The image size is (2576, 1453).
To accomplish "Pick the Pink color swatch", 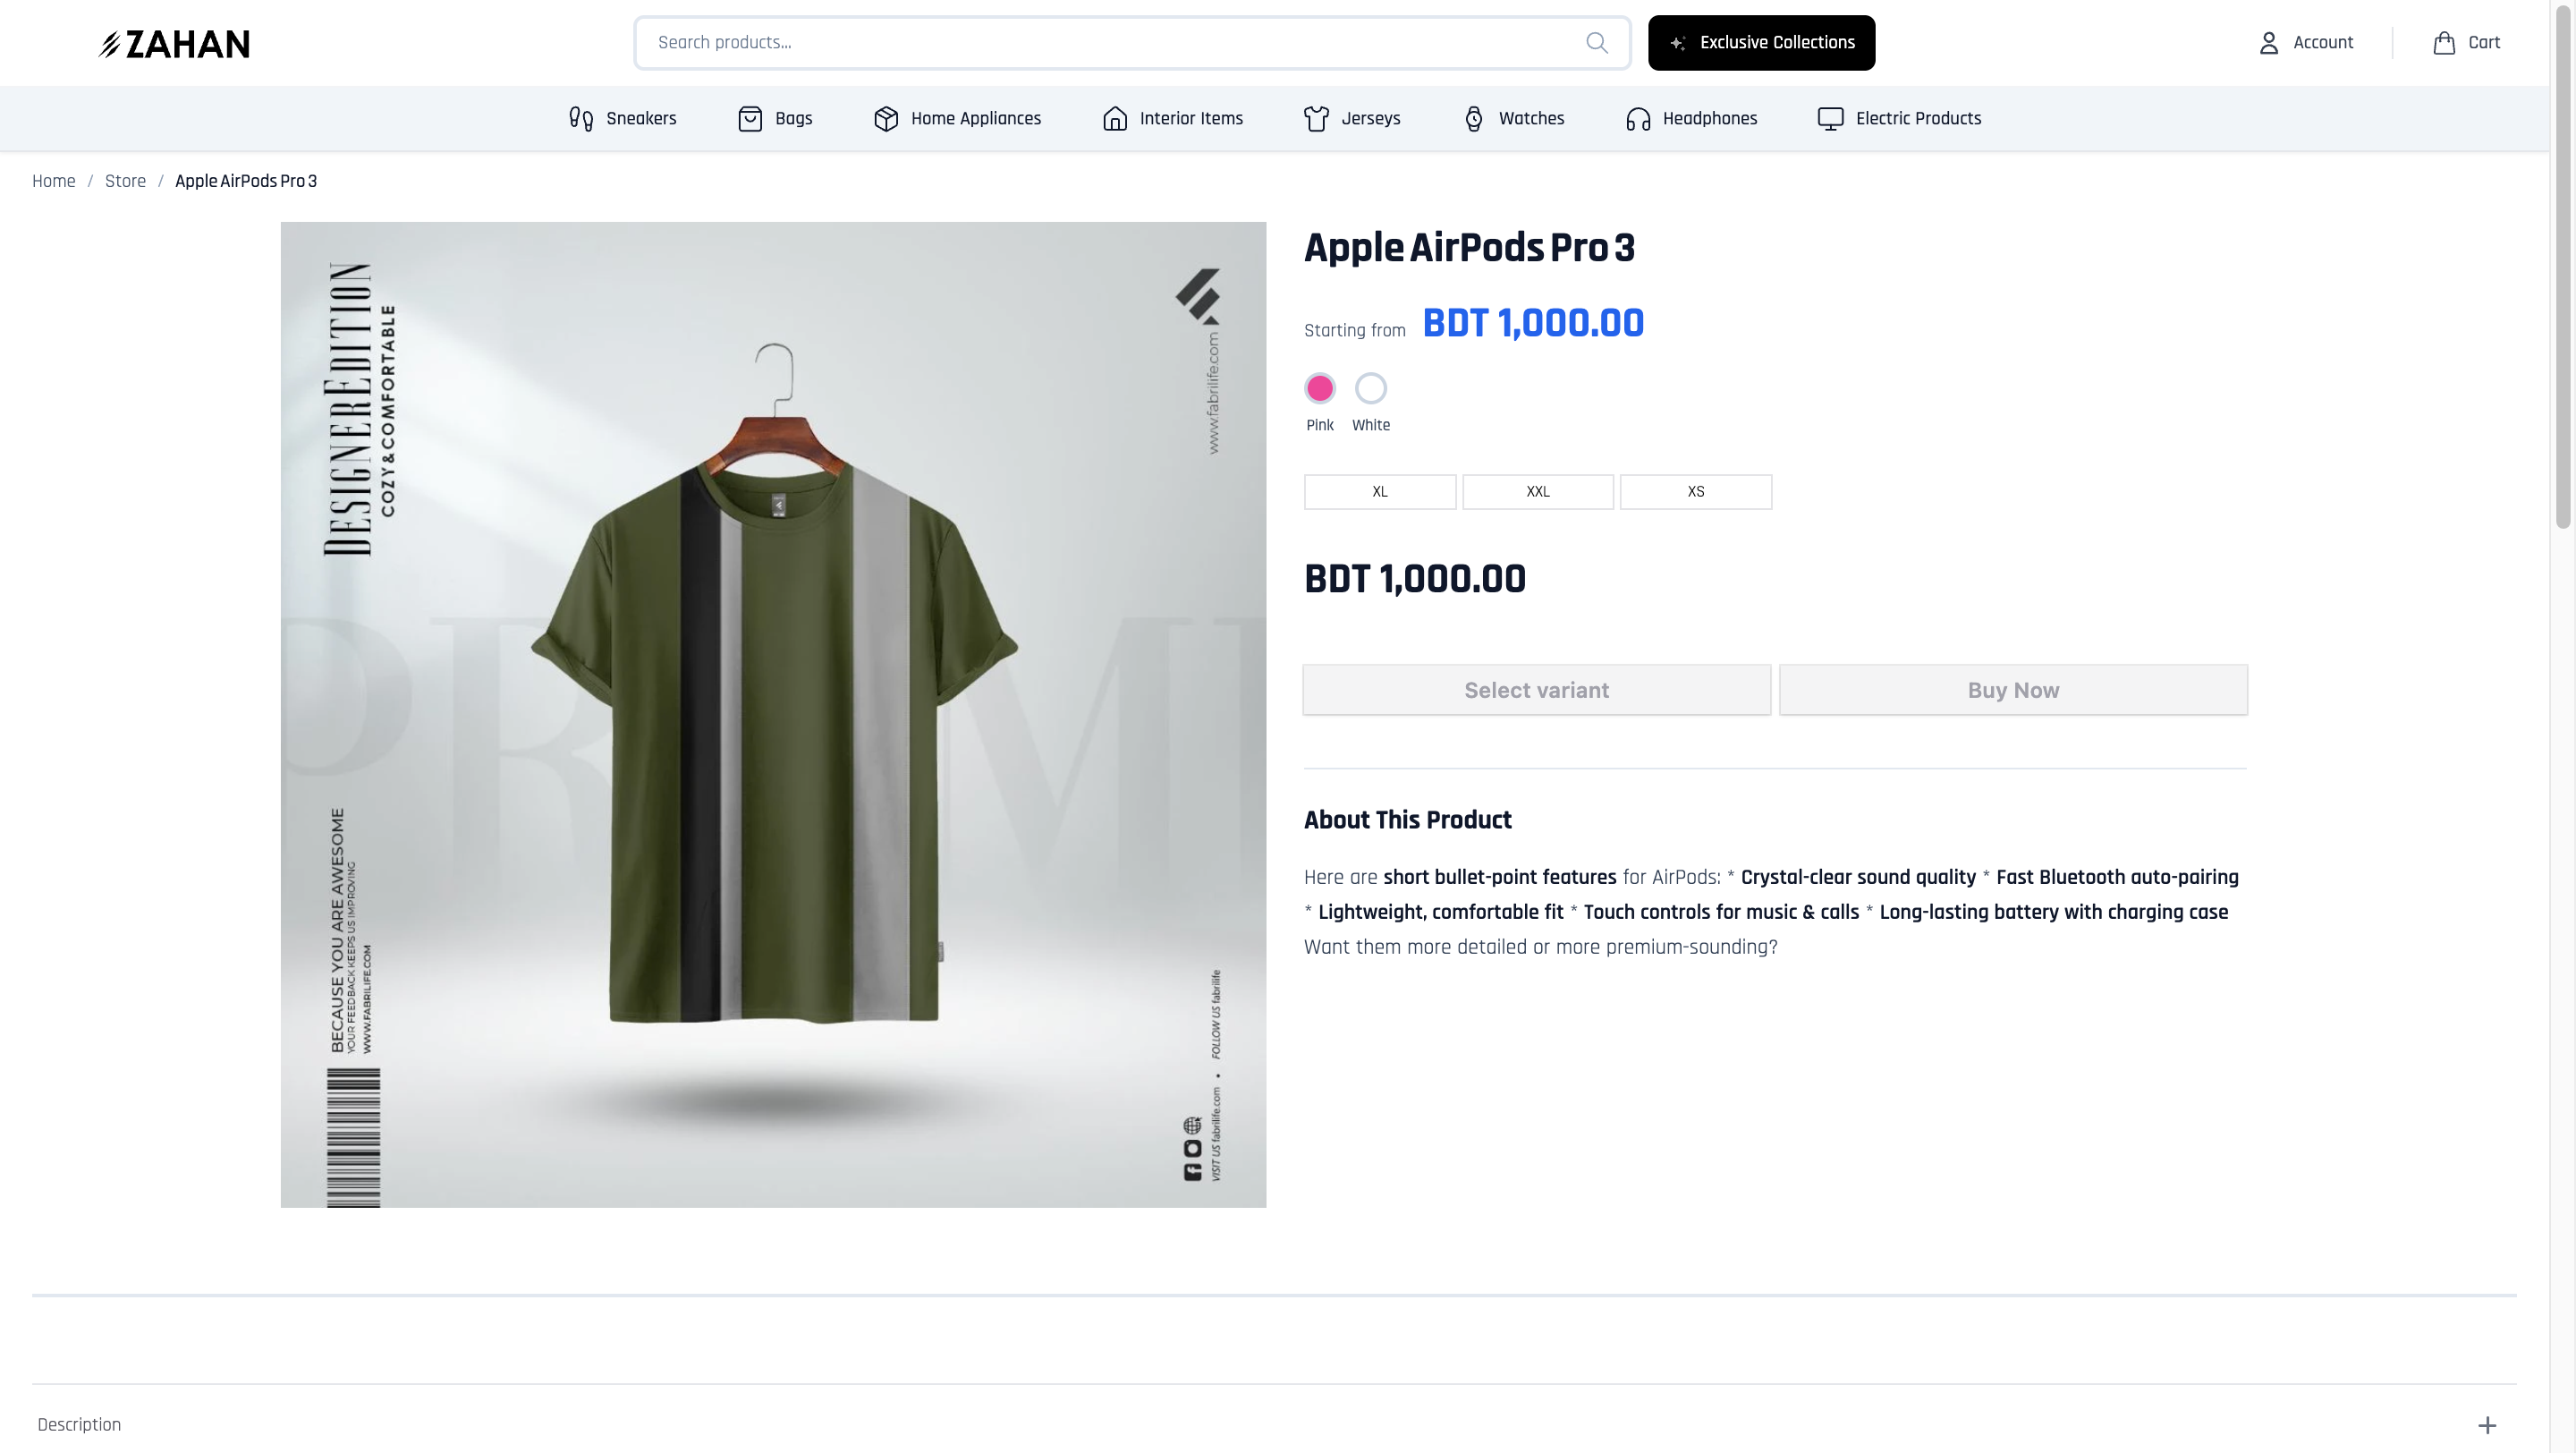I will click(1319, 388).
